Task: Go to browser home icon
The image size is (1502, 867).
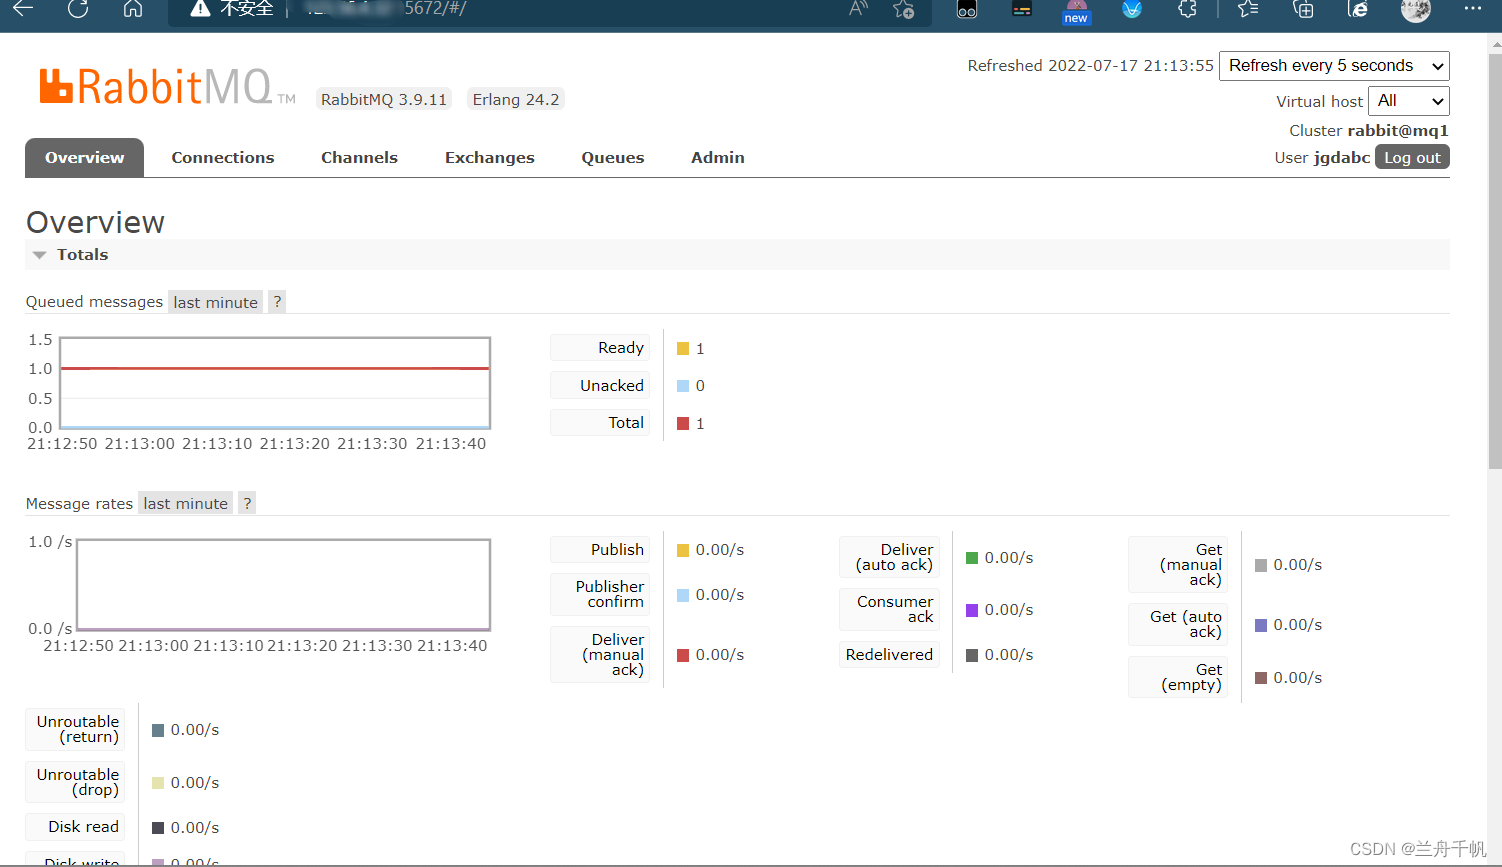Action: tap(132, 8)
